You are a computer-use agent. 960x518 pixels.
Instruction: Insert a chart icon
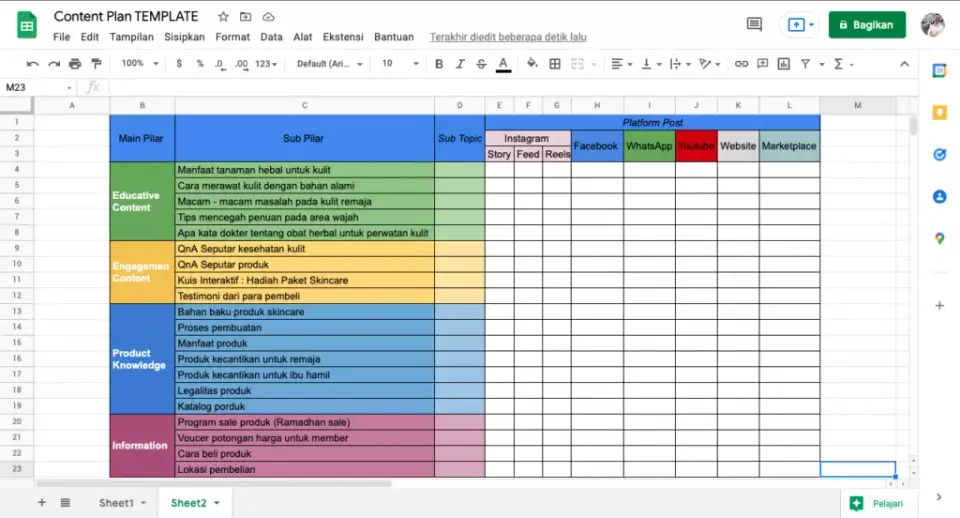[784, 64]
